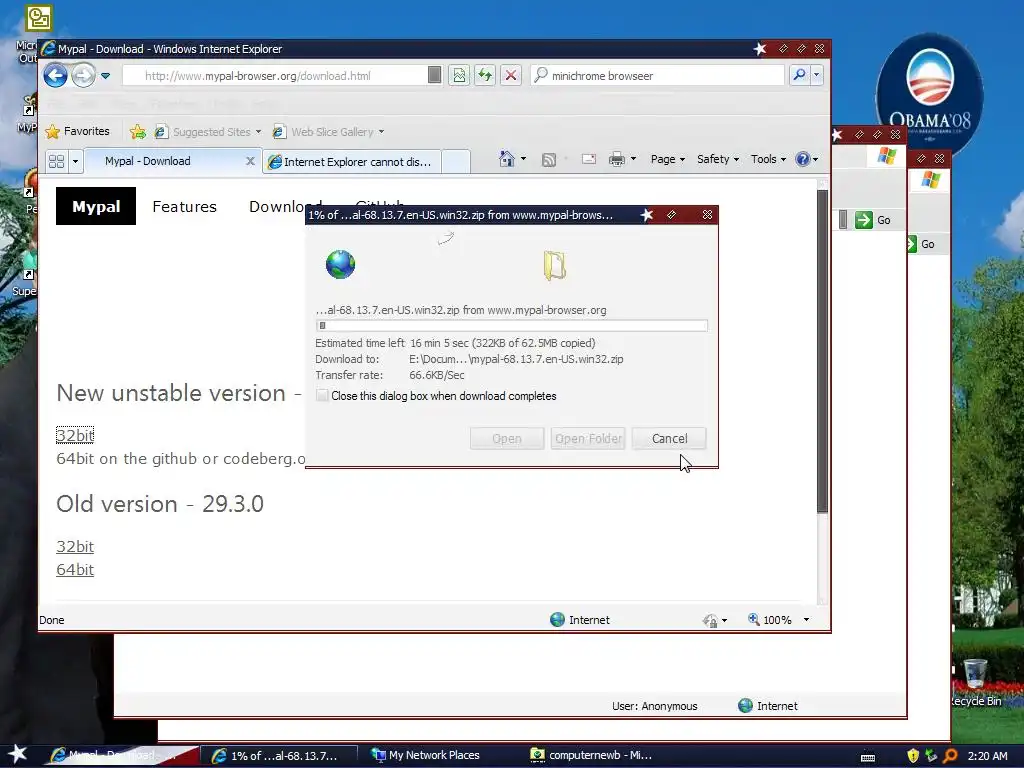Toggle Close this dialog box when download completes

(x=322, y=395)
